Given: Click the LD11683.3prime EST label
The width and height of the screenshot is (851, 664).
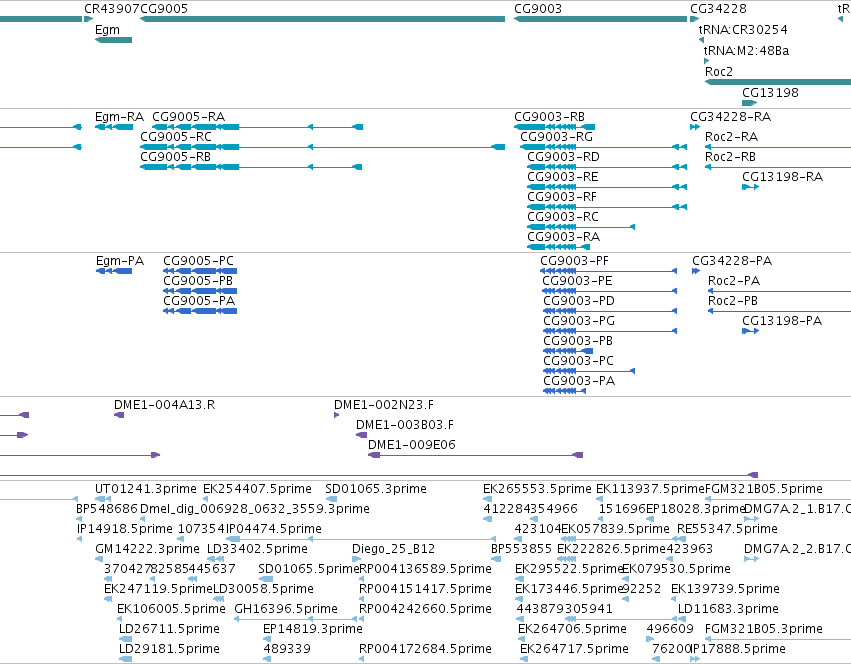Looking at the screenshot, I should pyautogui.click(x=728, y=609).
